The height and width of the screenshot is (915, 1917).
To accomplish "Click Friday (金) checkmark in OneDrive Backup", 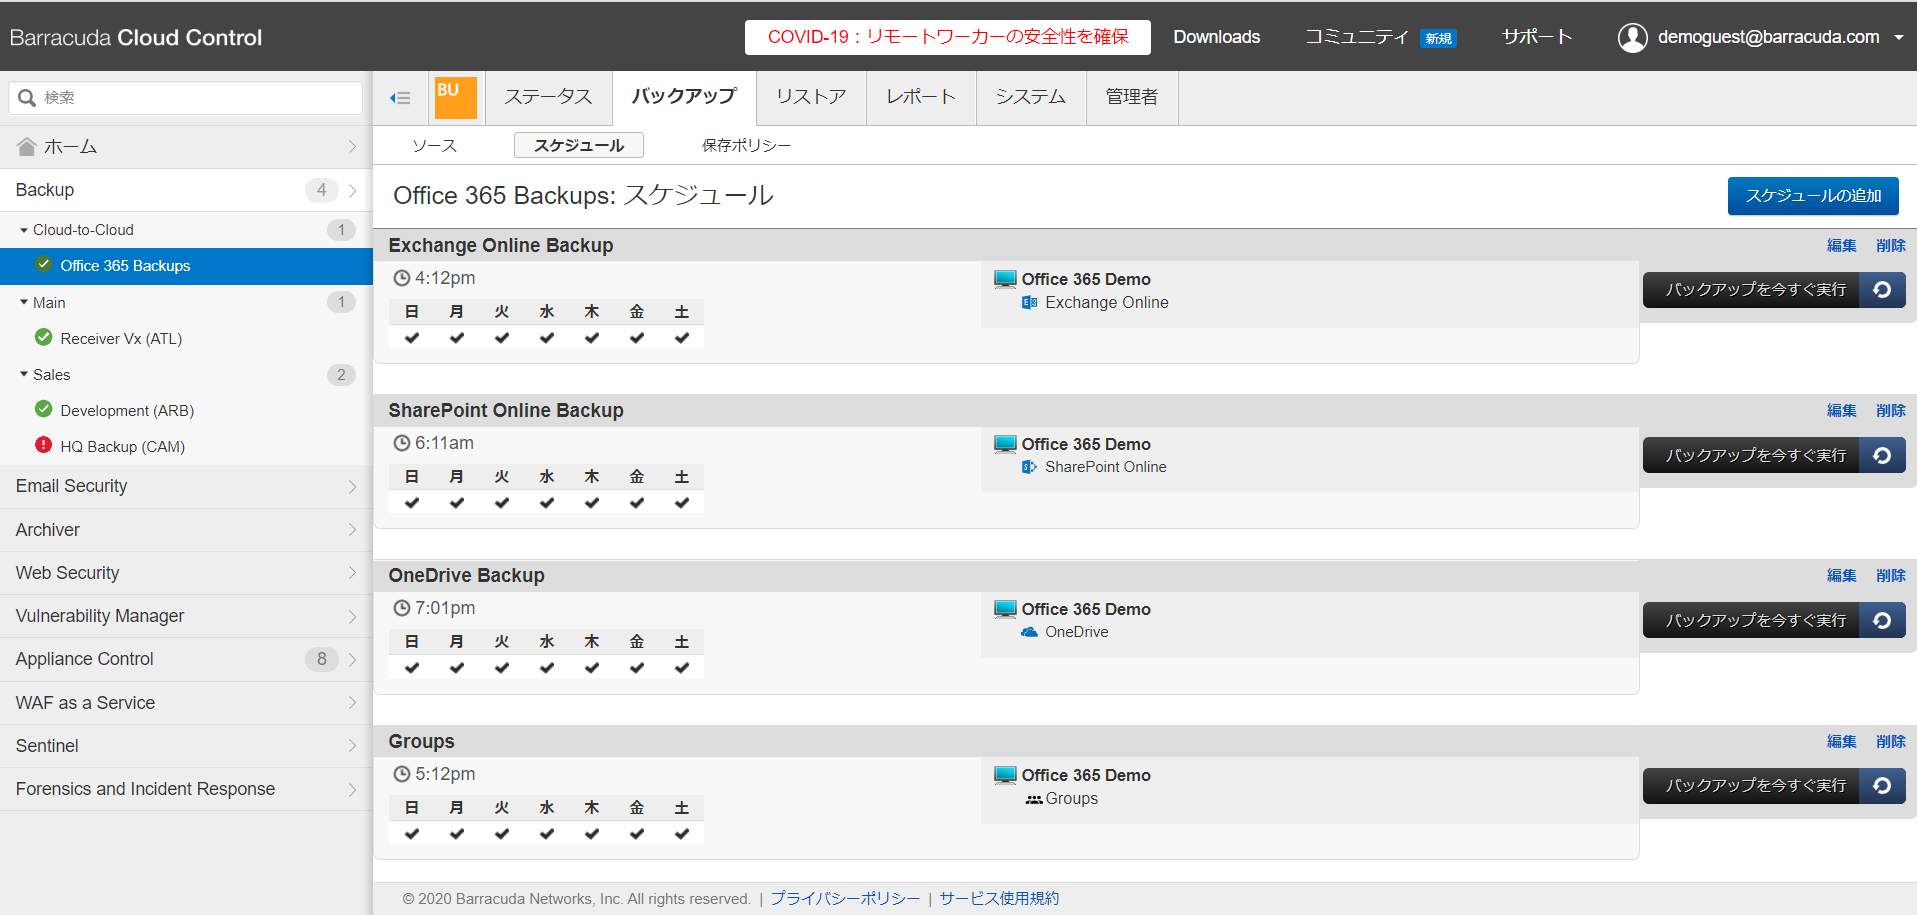I will pos(637,668).
